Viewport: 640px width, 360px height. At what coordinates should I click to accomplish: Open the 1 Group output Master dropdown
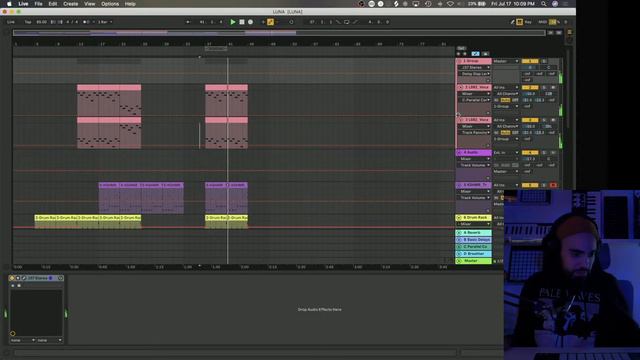click(x=506, y=61)
